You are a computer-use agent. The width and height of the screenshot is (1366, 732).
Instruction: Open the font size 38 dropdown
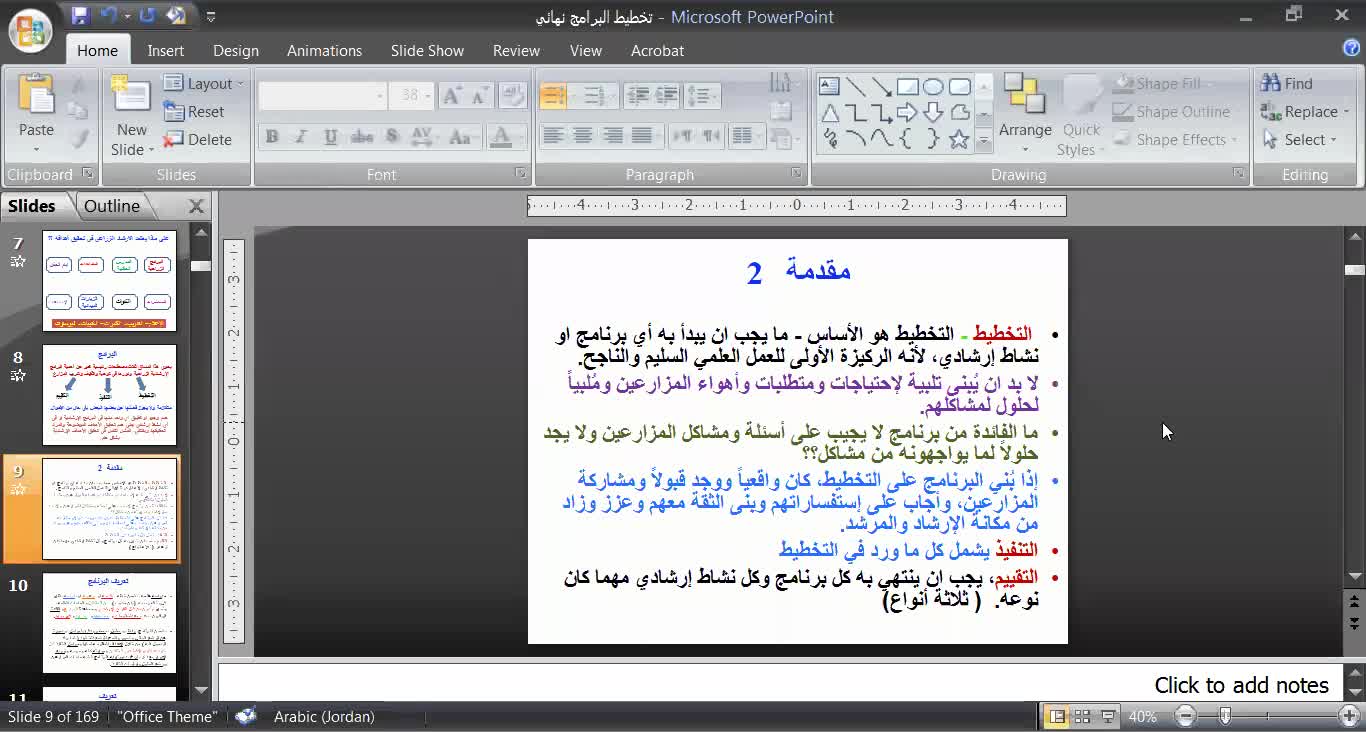click(x=428, y=95)
